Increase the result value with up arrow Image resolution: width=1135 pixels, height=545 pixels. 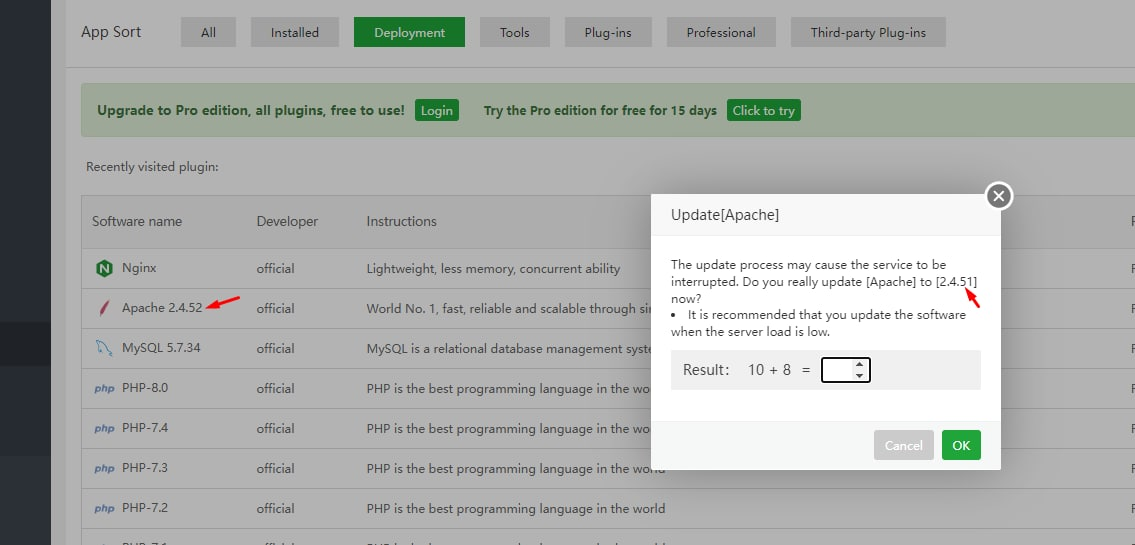(859, 365)
